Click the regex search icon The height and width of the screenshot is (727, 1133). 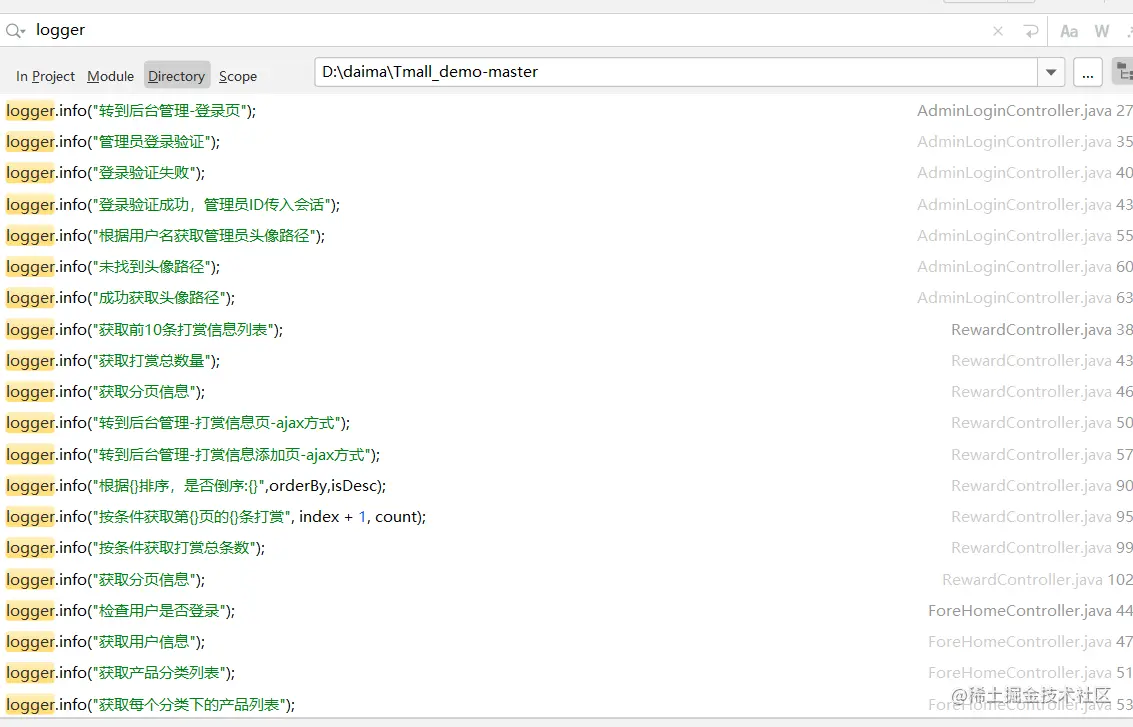pos(1128,31)
